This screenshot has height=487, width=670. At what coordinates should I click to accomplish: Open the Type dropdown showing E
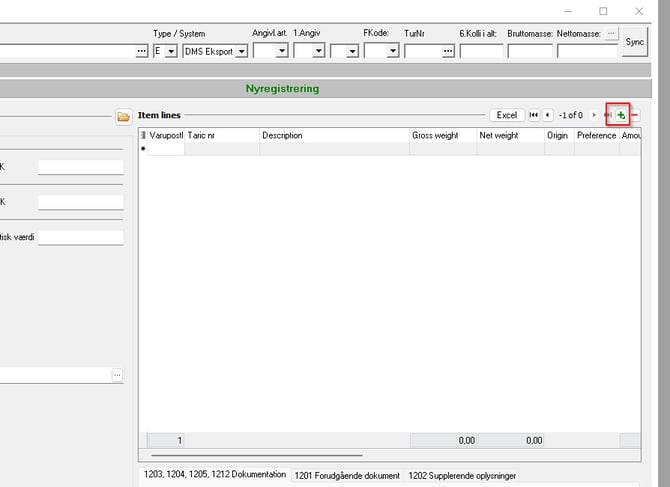click(x=171, y=51)
